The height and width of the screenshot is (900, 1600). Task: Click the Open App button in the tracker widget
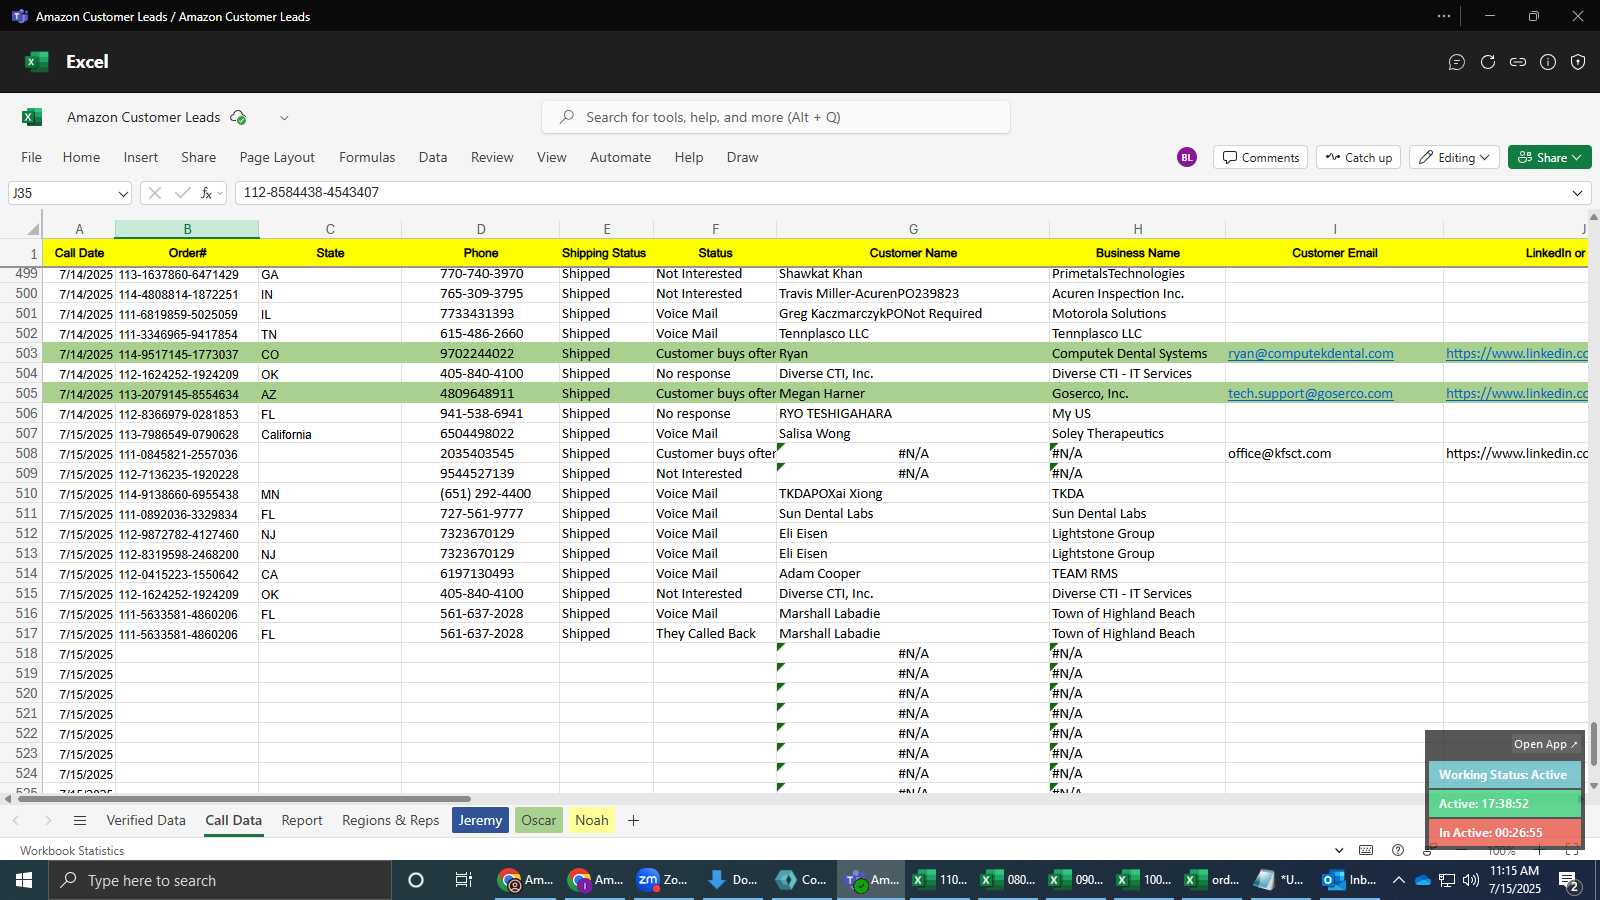coord(1545,744)
